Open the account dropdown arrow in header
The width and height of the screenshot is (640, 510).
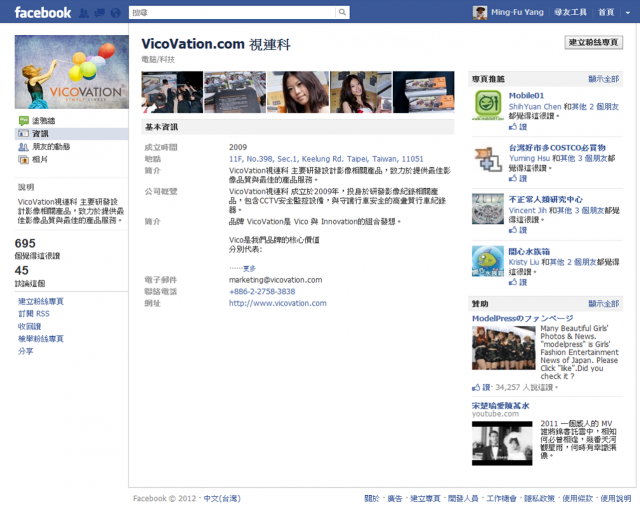pos(627,13)
